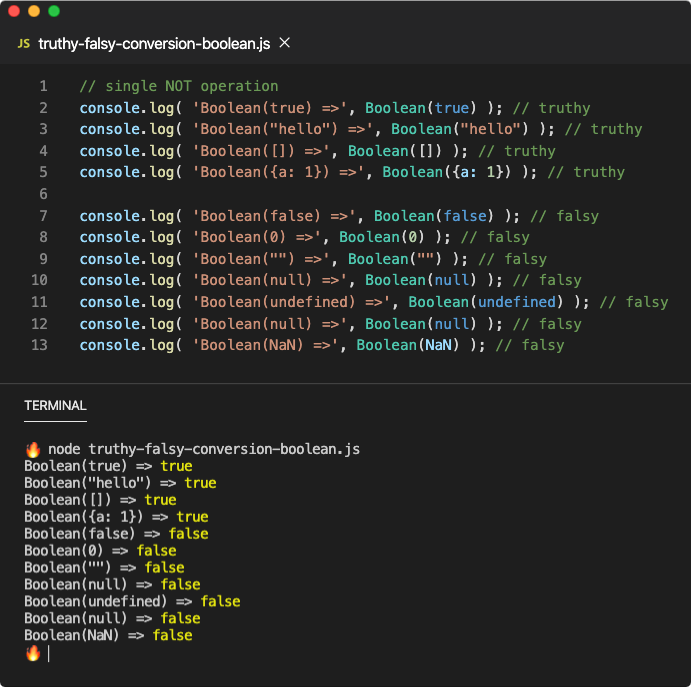Click terminal output 'Boolean(true) => true'
Viewport: 691px width, 687px height.
tap(108, 466)
